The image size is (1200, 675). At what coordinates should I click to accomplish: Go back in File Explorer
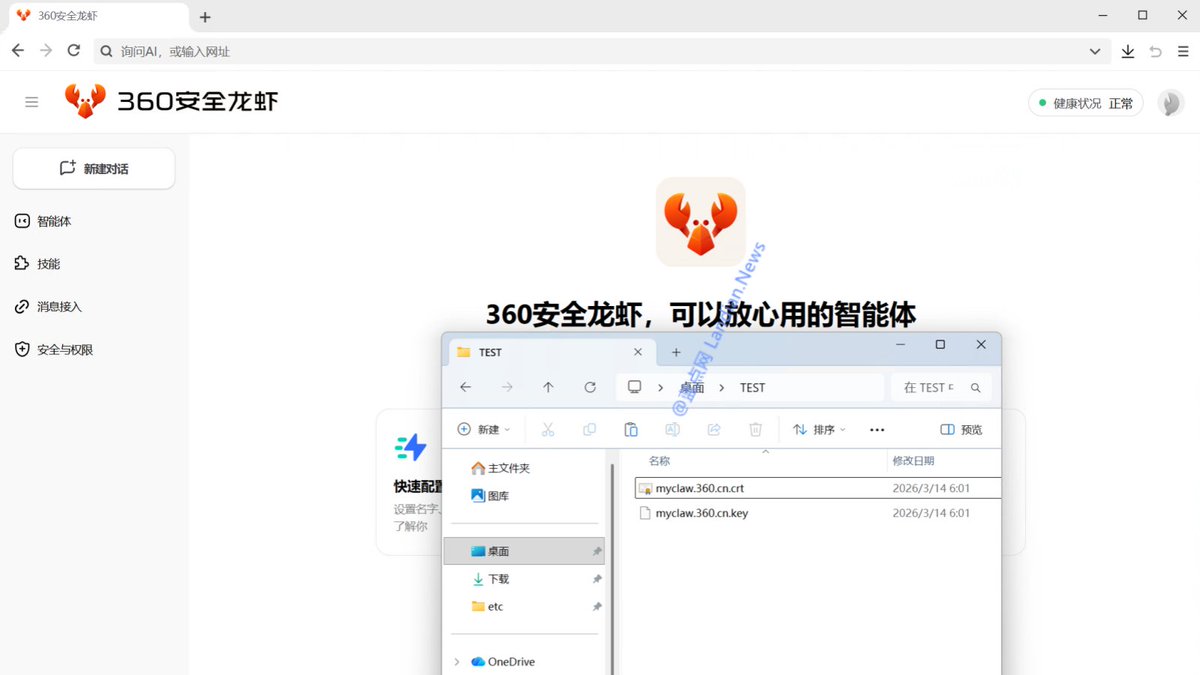pos(465,387)
